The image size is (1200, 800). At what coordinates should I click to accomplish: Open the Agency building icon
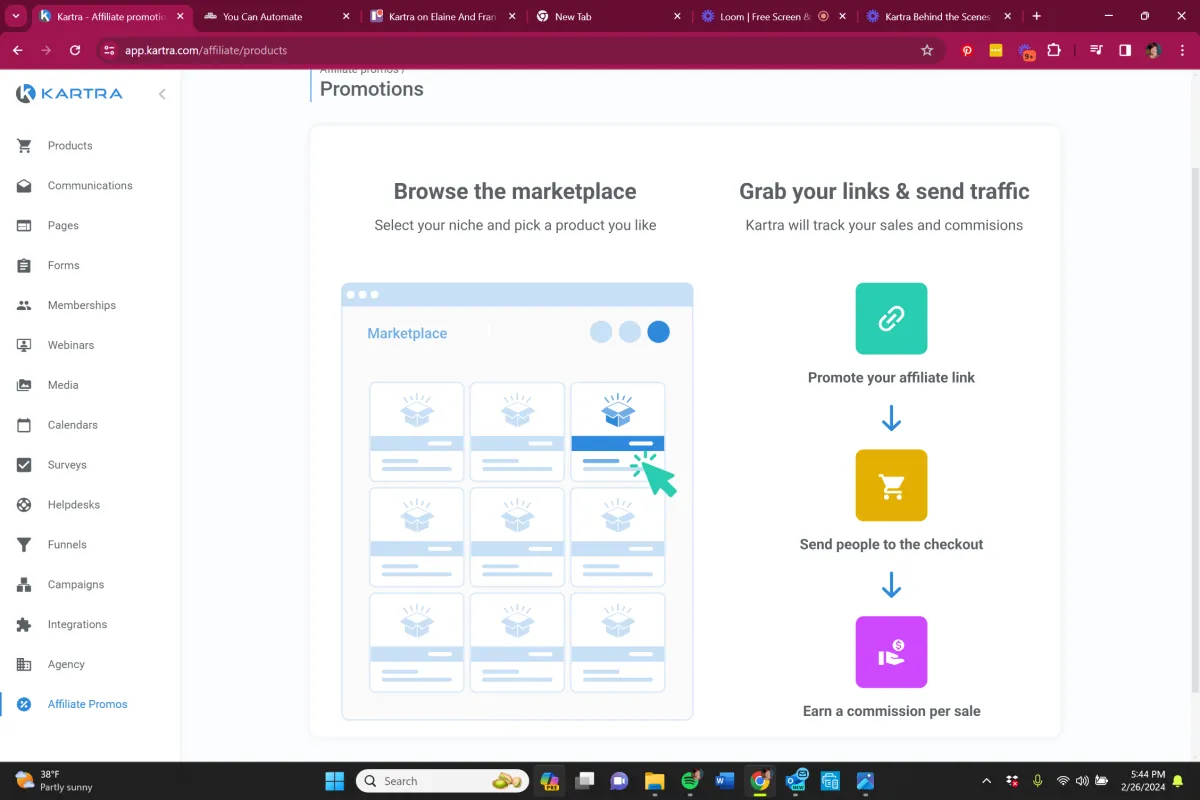pyautogui.click(x=24, y=665)
